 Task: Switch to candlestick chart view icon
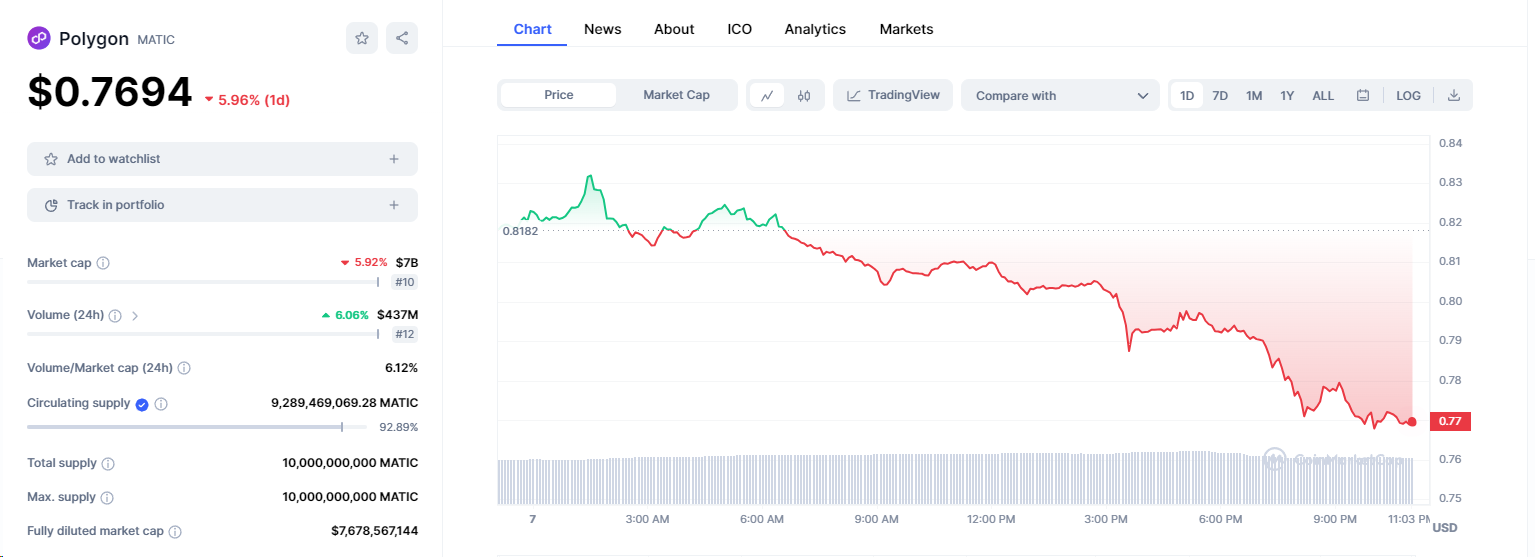[804, 96]
